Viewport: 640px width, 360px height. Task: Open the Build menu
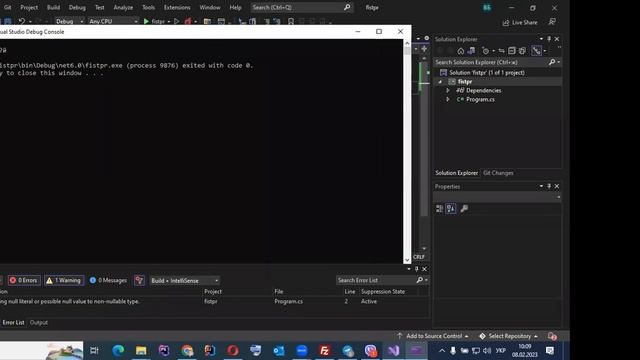coord(53,7)
